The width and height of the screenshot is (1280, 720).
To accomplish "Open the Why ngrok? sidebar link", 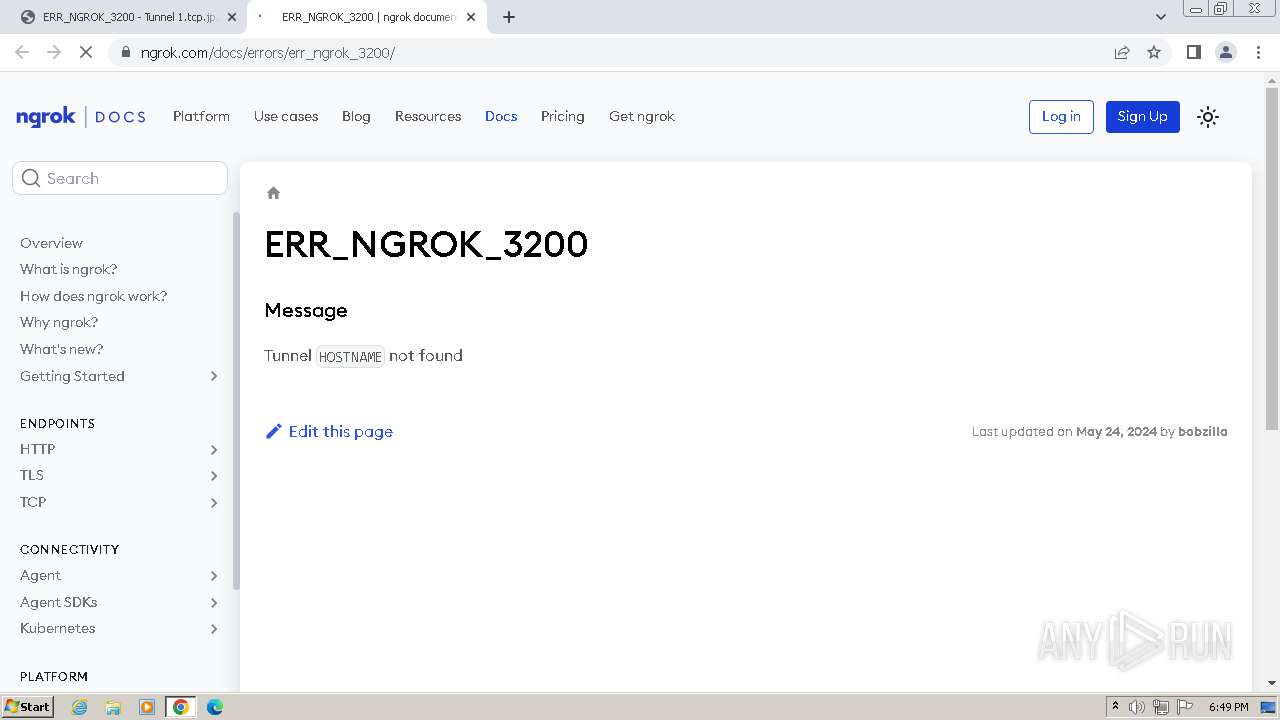I will 59,322.
